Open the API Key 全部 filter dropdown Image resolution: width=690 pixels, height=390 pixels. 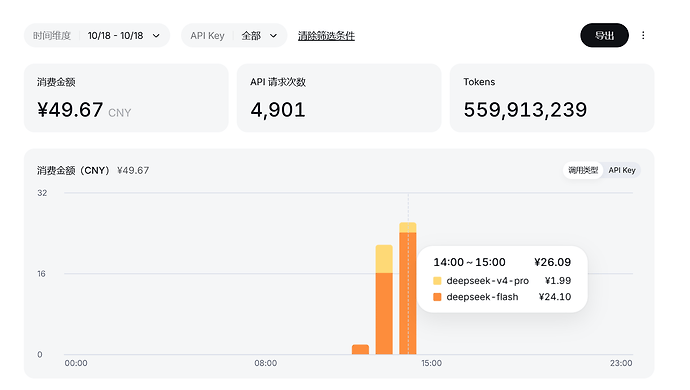[x=234, y=35]
